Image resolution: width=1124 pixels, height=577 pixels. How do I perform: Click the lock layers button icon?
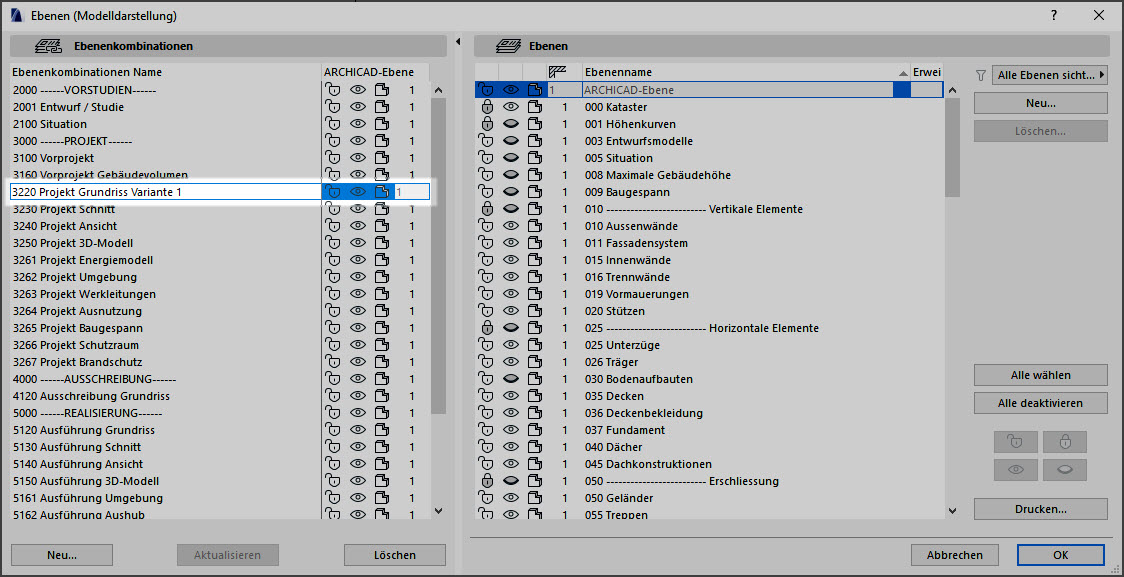1065,442
